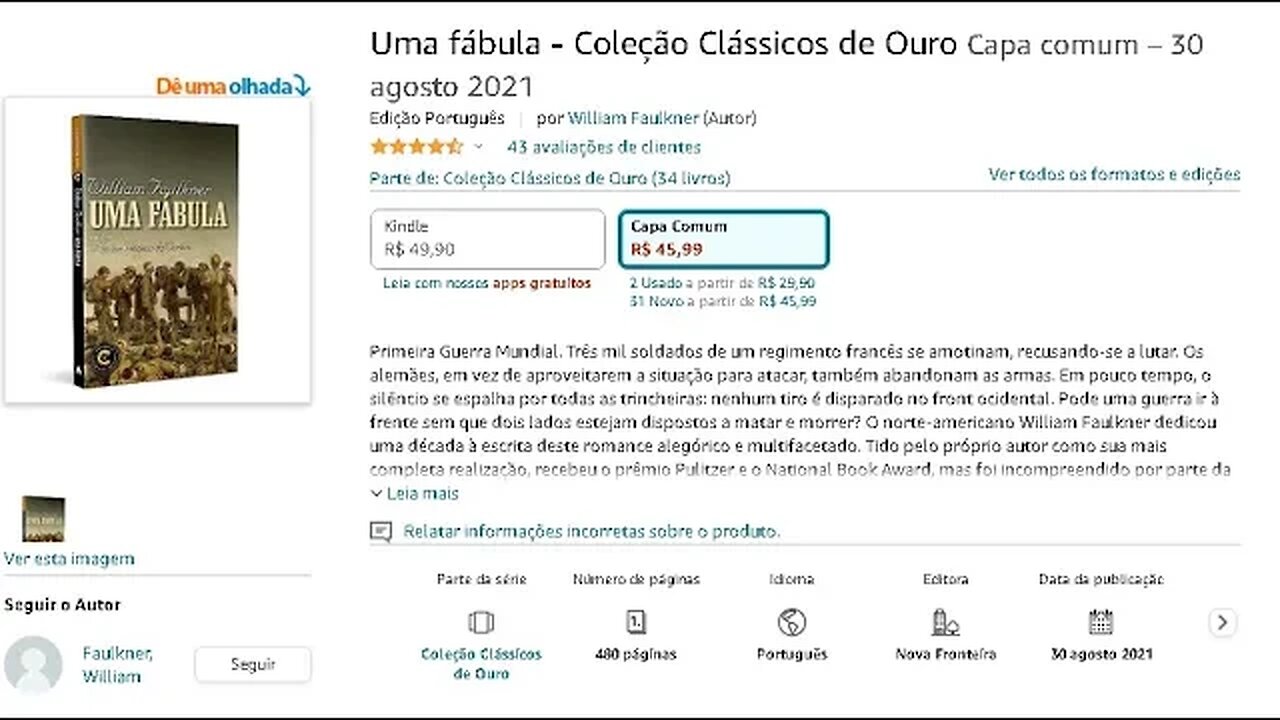Click the publication date calendar icon
The width and height of the screenshot is (1280, 720).
pyautogui.click(x=1101, y=622)
